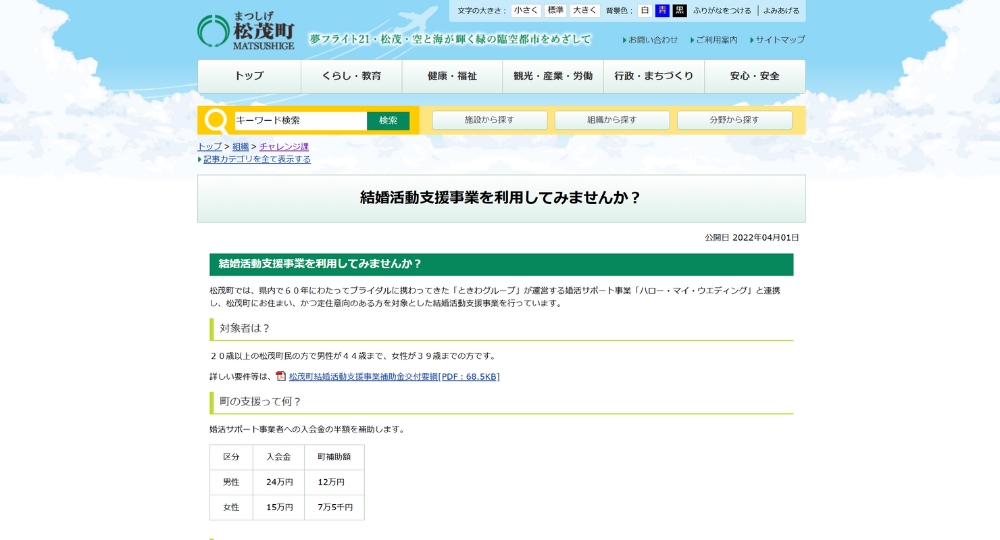Image resolution: width=1000 pixels, height=540 pixels.
Task: Click the PDF icon beside the subsidy guidelines
Action: (281, 376)
